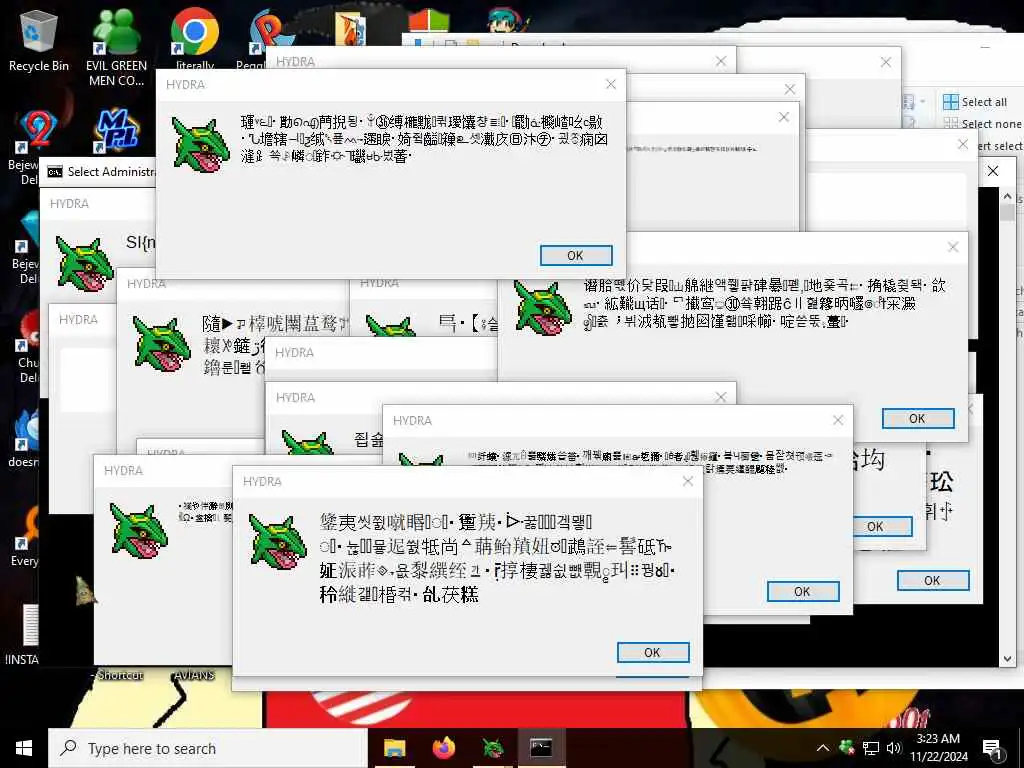
Task: Click OK in HYDRA dialog starting 瑾
Action: click(x=576, y=255)
